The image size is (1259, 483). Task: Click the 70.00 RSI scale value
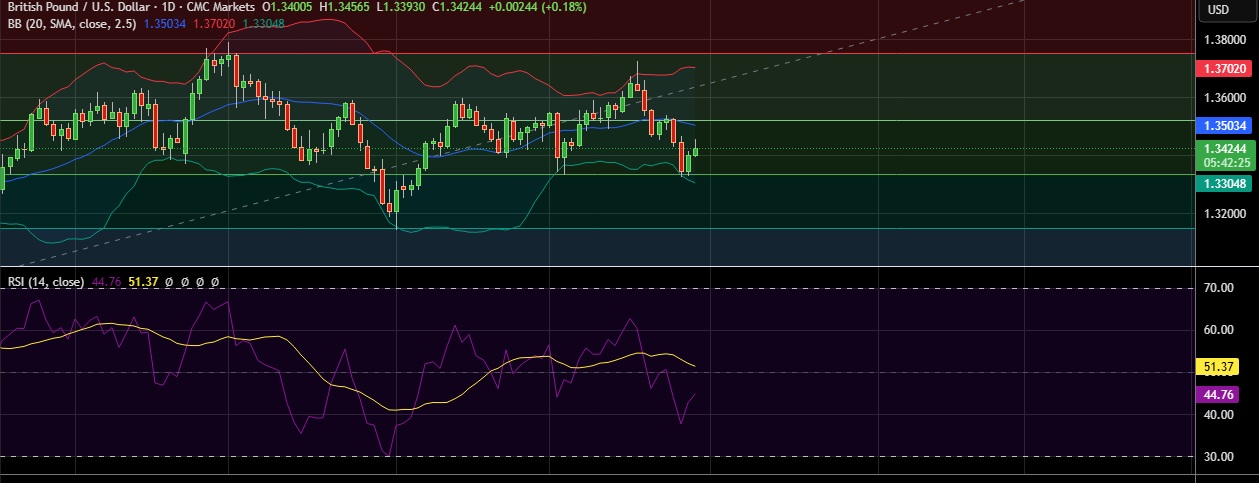coord(1220,288)
